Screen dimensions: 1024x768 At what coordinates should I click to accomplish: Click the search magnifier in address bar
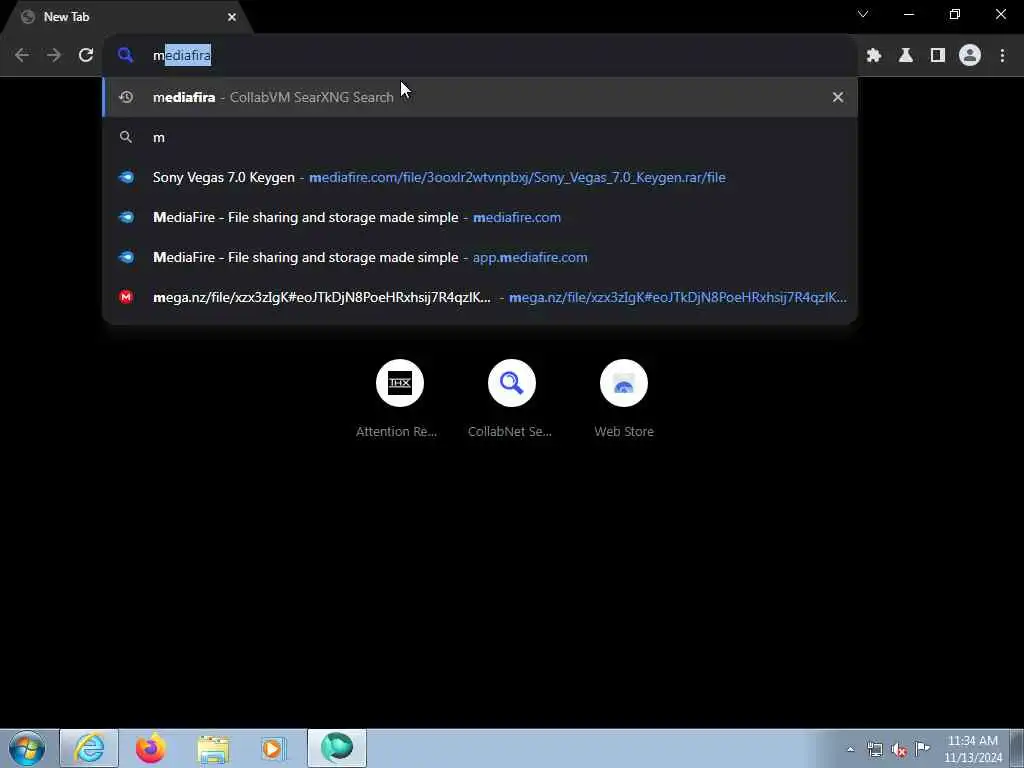tap(125, 56)
